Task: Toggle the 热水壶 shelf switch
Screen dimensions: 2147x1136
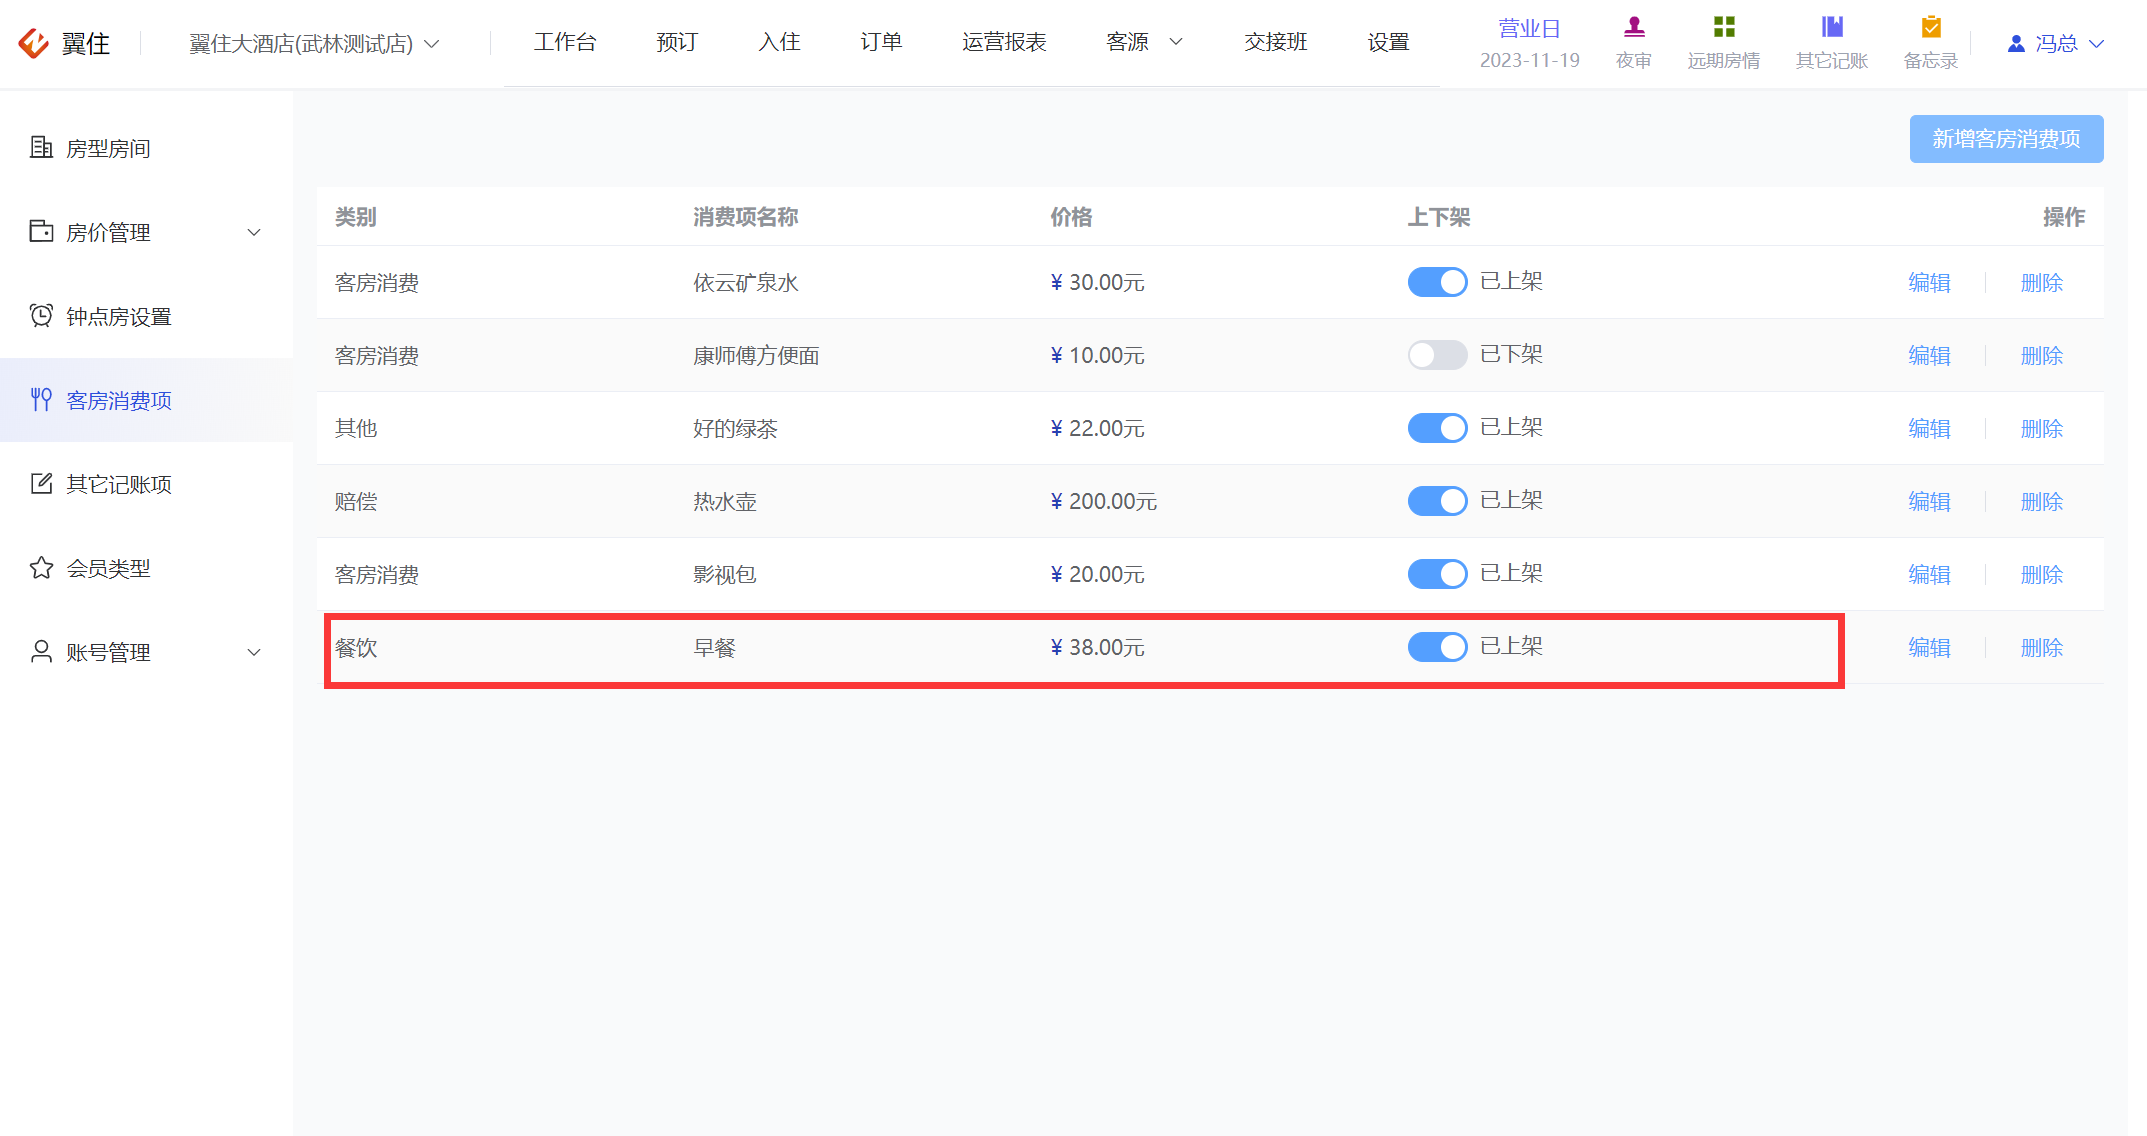Action: point(1437,501)
